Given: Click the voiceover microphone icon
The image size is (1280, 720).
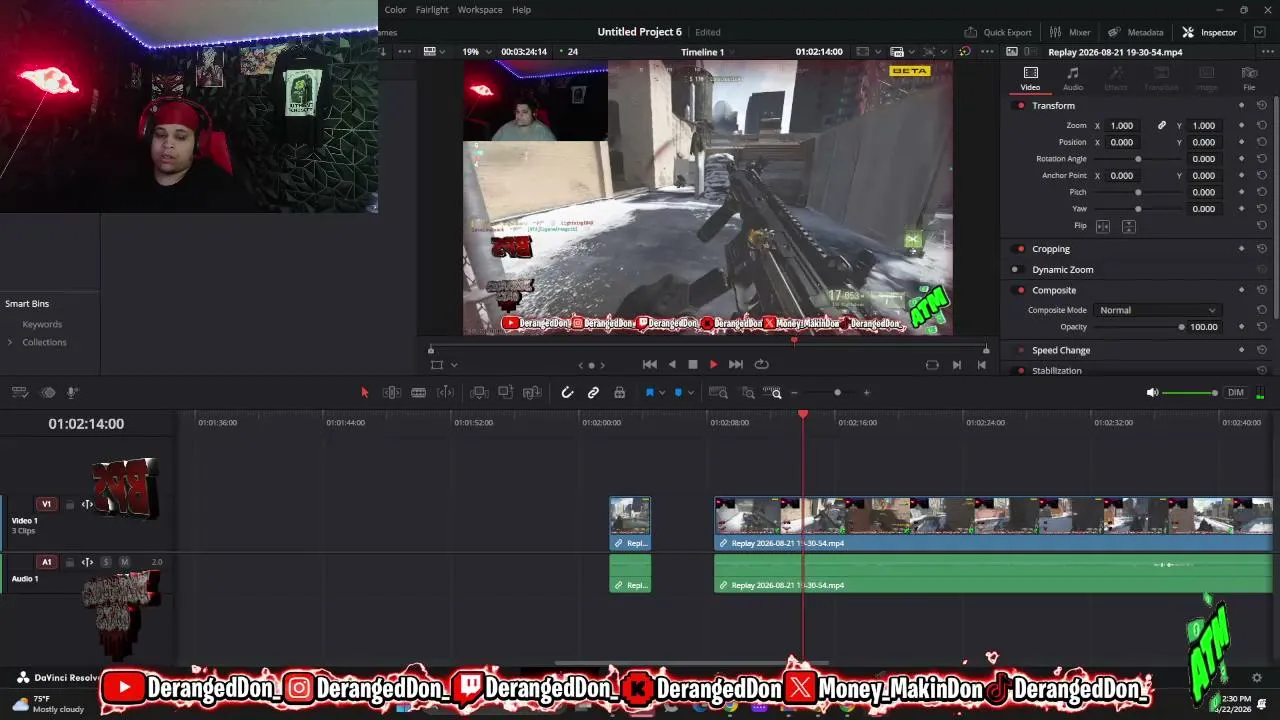Looking at the screenshot, I should click(72, 393).
